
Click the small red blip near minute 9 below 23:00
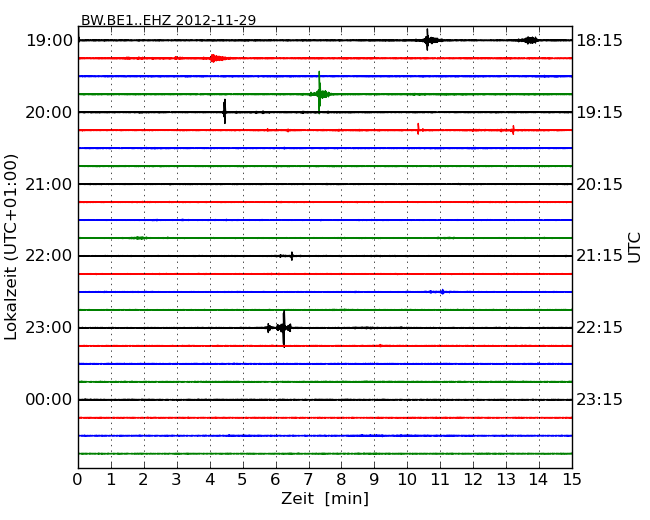point(380,345)
